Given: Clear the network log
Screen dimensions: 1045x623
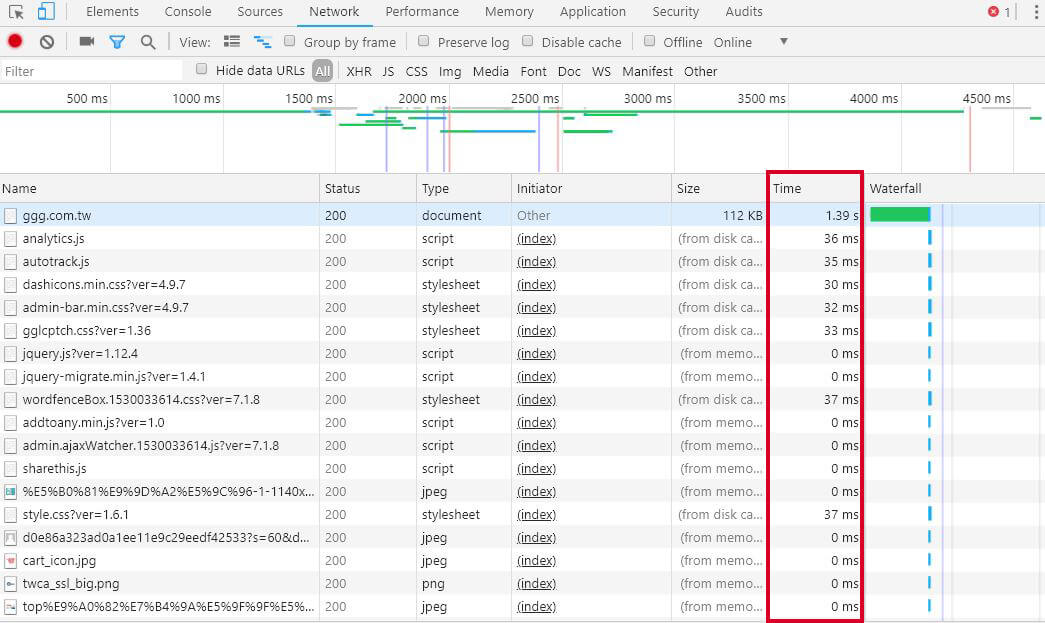Looking at the screenshot, I should click(47, 42).
